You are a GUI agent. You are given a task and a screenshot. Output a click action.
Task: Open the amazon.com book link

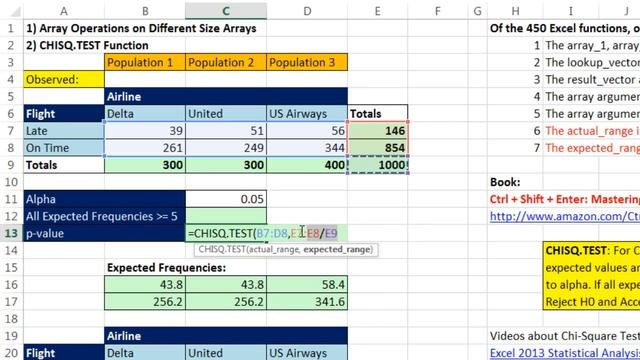(x=564, y=216)
